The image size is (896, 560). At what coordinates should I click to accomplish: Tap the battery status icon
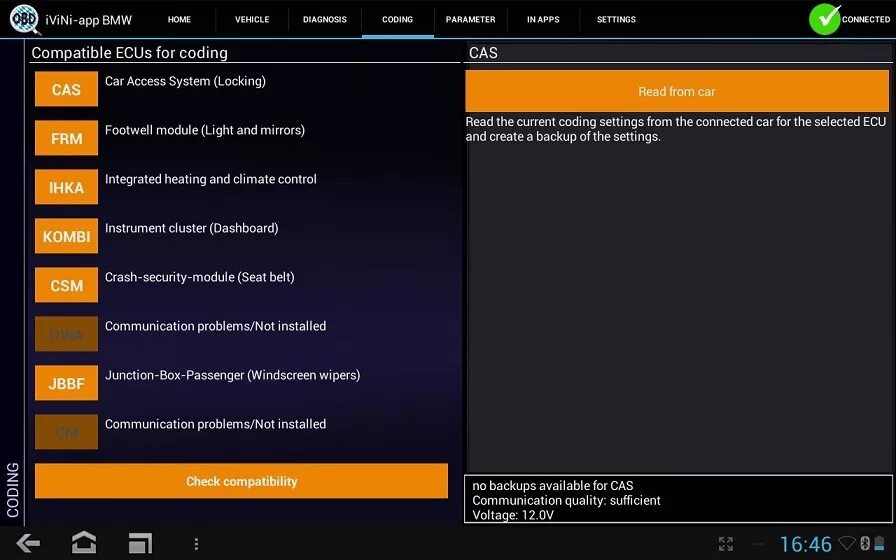pyautogui.click(x=879, y=543)
